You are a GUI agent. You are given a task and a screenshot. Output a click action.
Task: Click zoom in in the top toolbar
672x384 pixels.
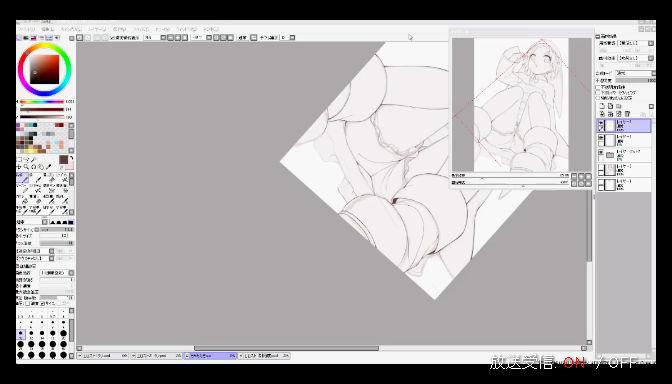[177, 38]
